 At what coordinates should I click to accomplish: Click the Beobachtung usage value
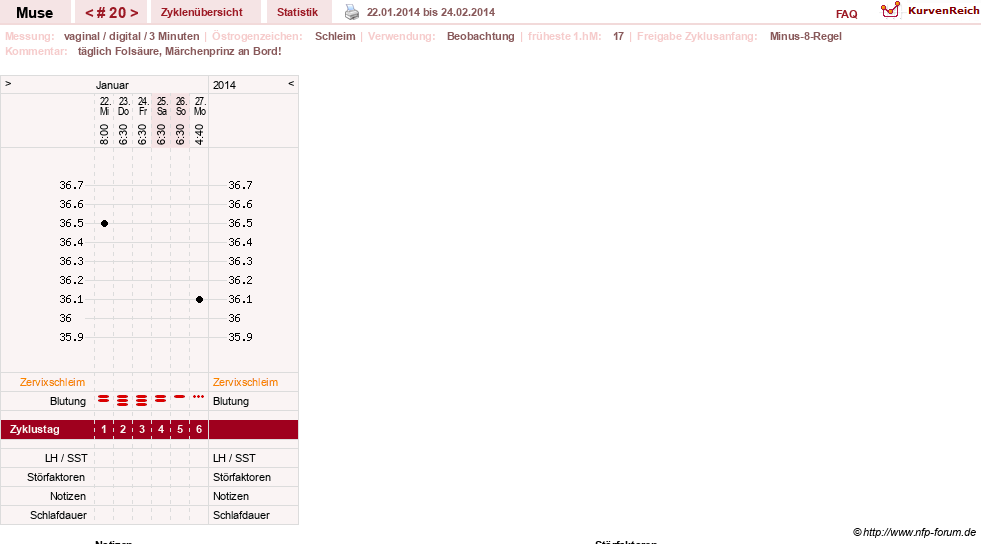coord(480,36)
